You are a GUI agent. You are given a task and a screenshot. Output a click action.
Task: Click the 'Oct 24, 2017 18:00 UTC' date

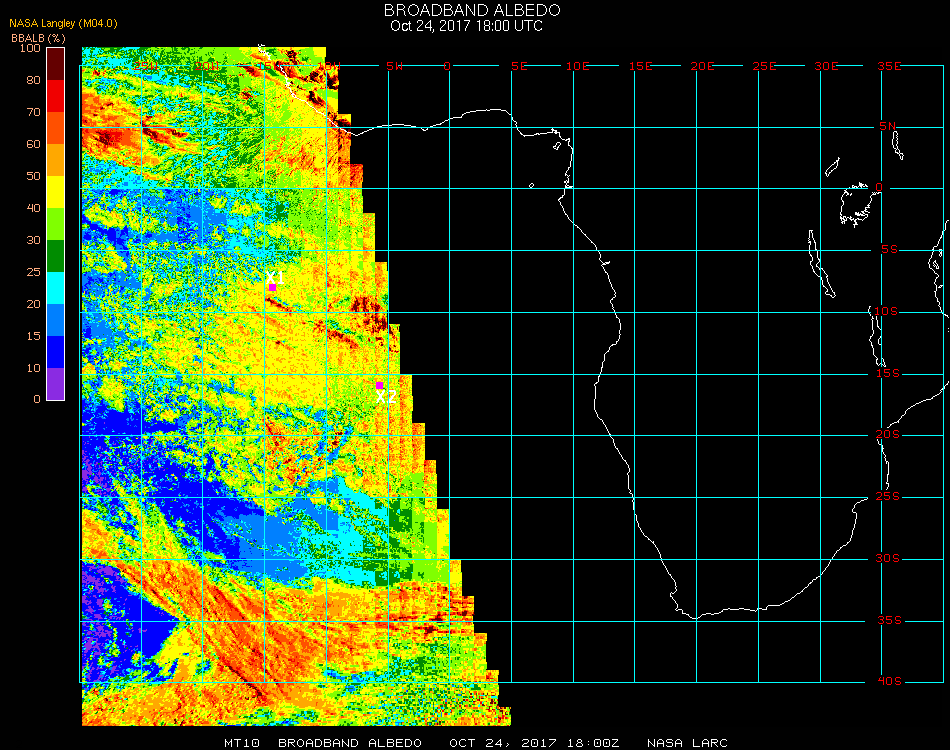click(x=467, y=26)
